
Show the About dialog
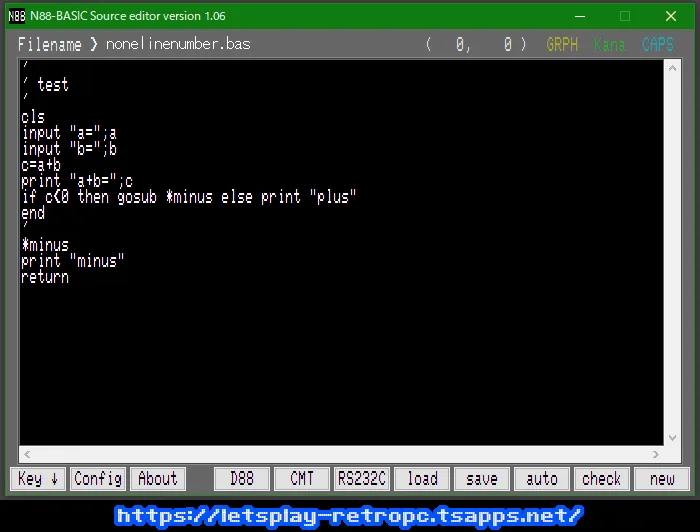(x=157, y=479)
